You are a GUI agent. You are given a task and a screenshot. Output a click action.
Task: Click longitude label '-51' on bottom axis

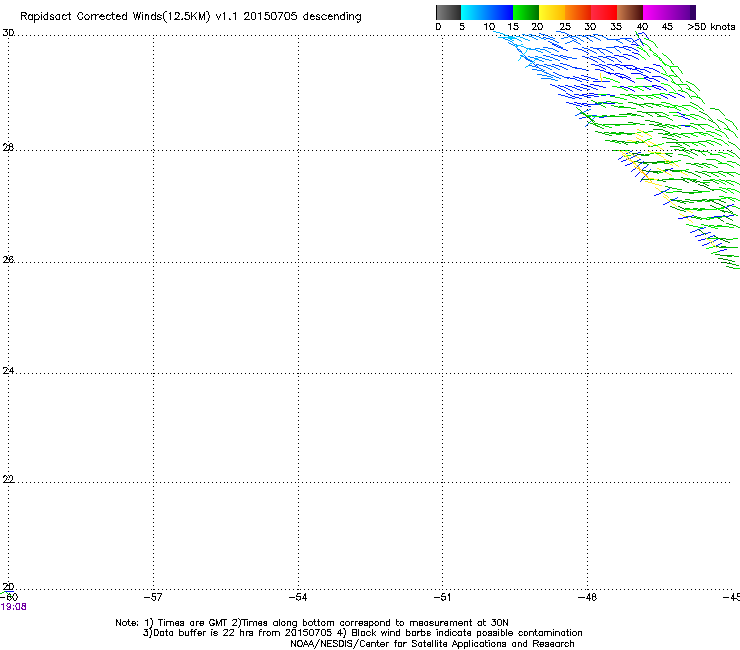(442, 597)
